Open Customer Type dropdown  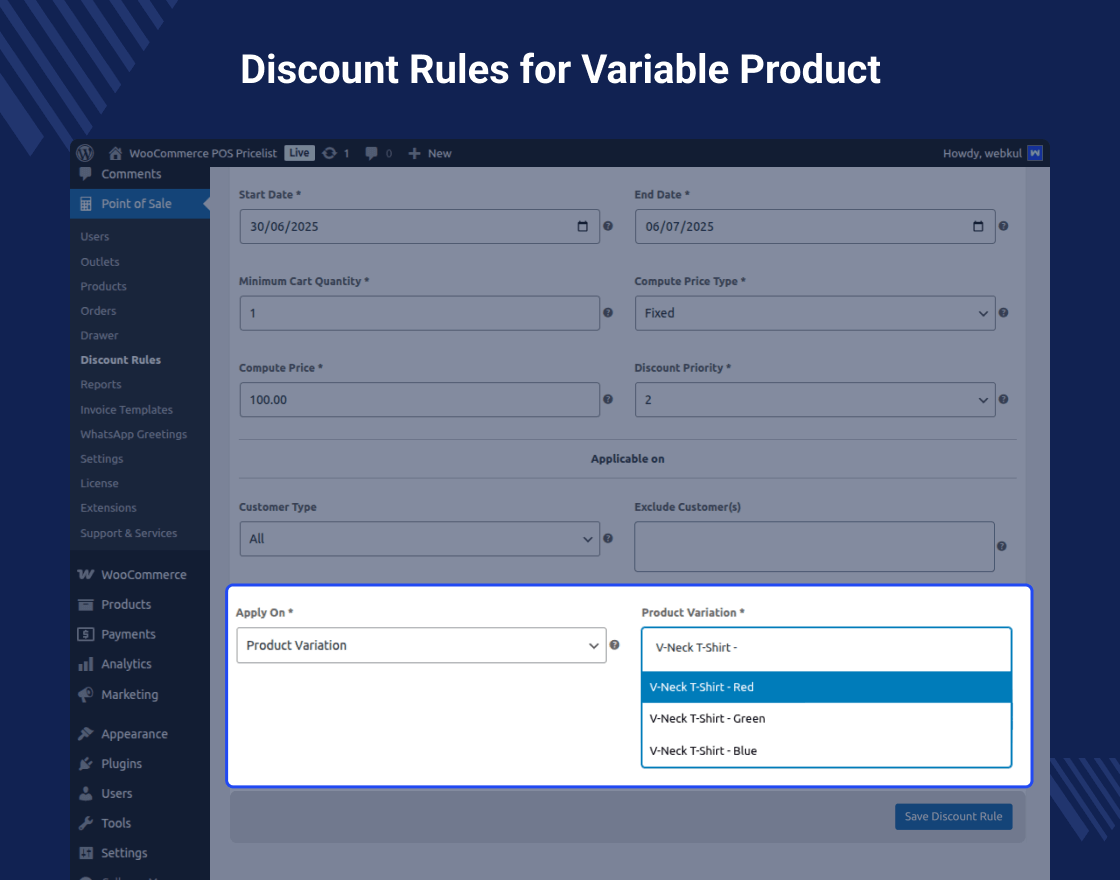point(419,539)
